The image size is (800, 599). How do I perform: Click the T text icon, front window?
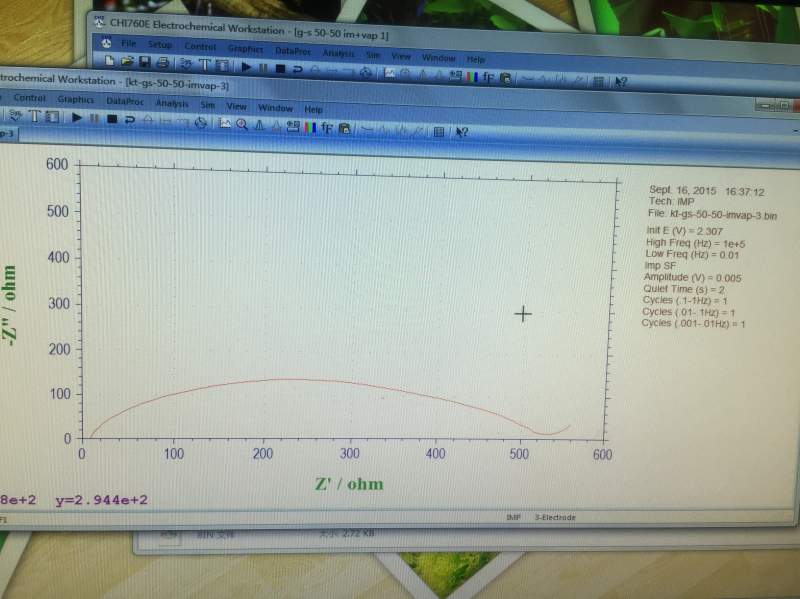[34, 116]
